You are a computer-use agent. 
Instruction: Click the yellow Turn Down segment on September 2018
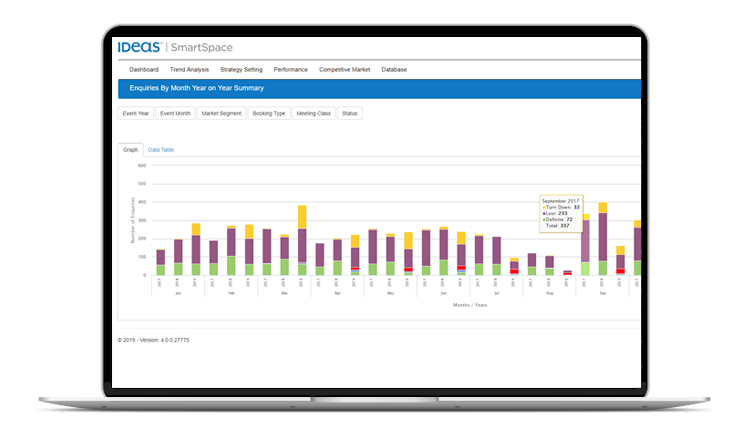(x=603, y=208)
